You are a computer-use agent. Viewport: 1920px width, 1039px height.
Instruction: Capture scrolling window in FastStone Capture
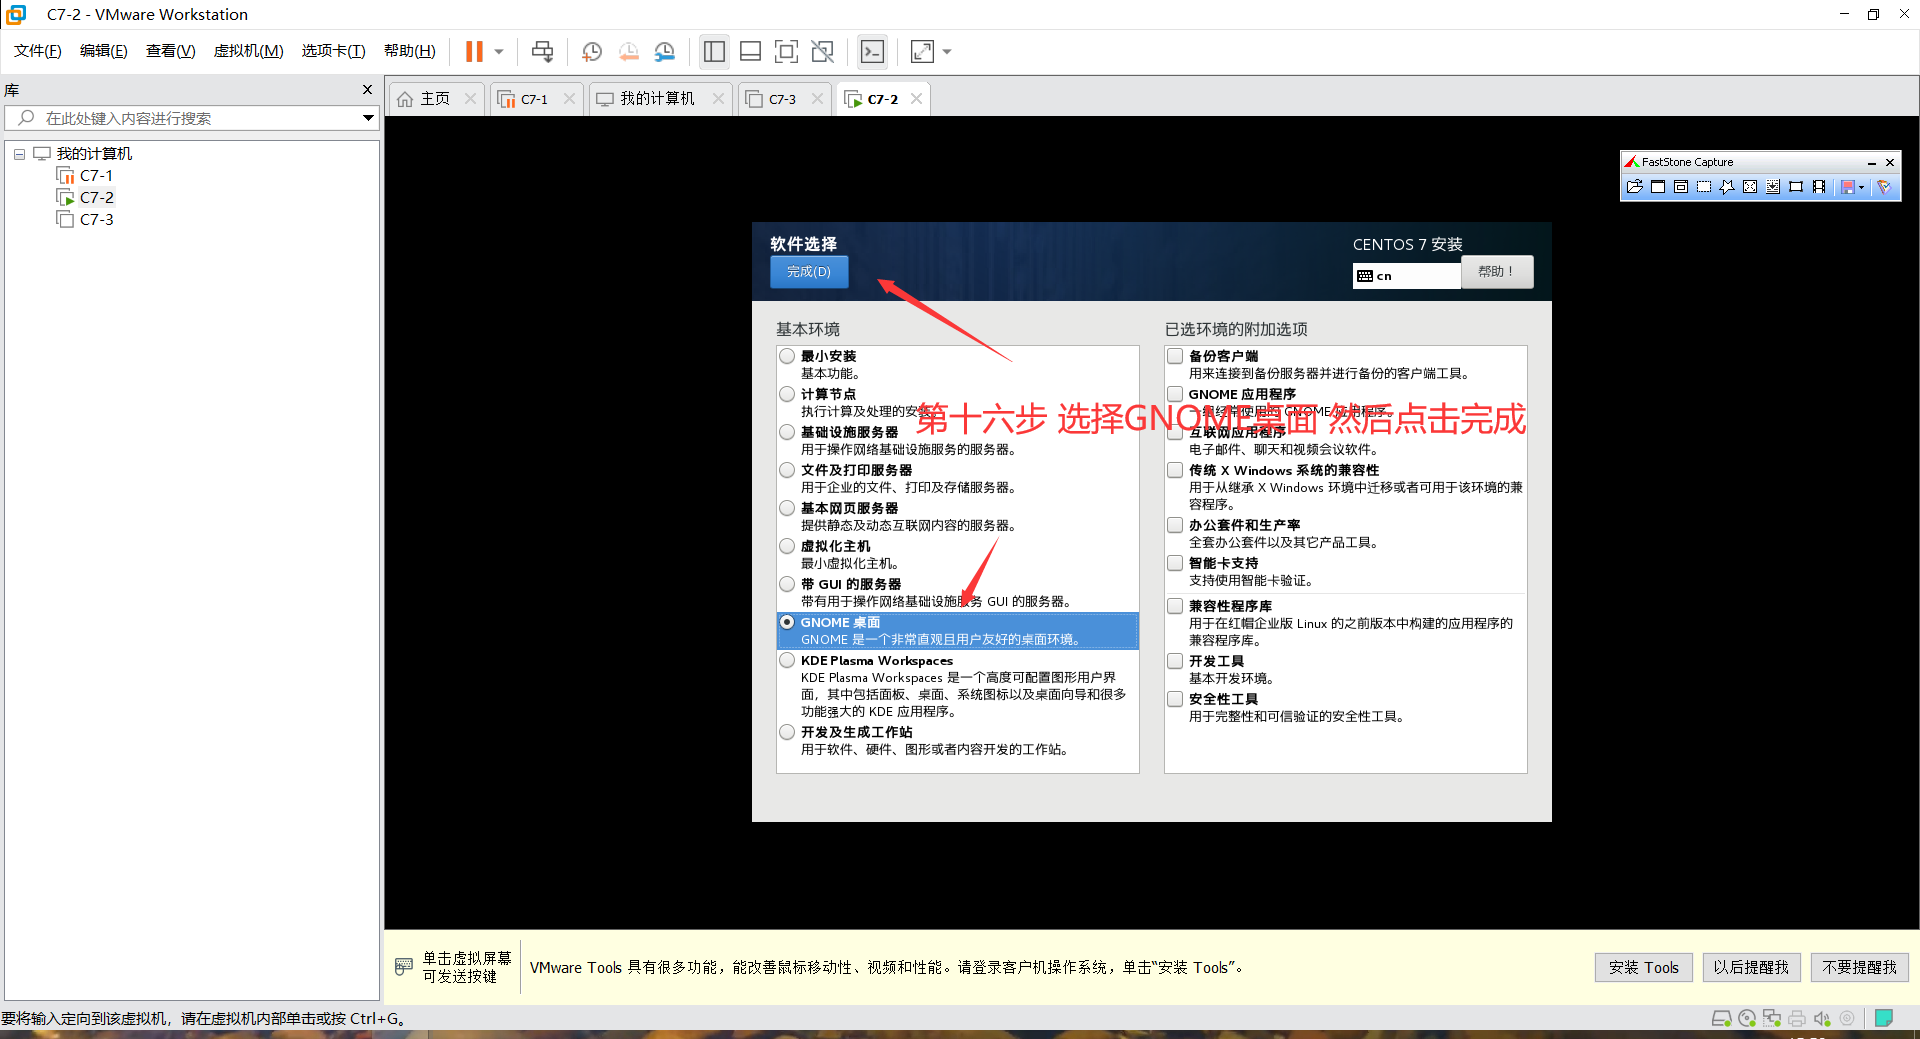1773,187
